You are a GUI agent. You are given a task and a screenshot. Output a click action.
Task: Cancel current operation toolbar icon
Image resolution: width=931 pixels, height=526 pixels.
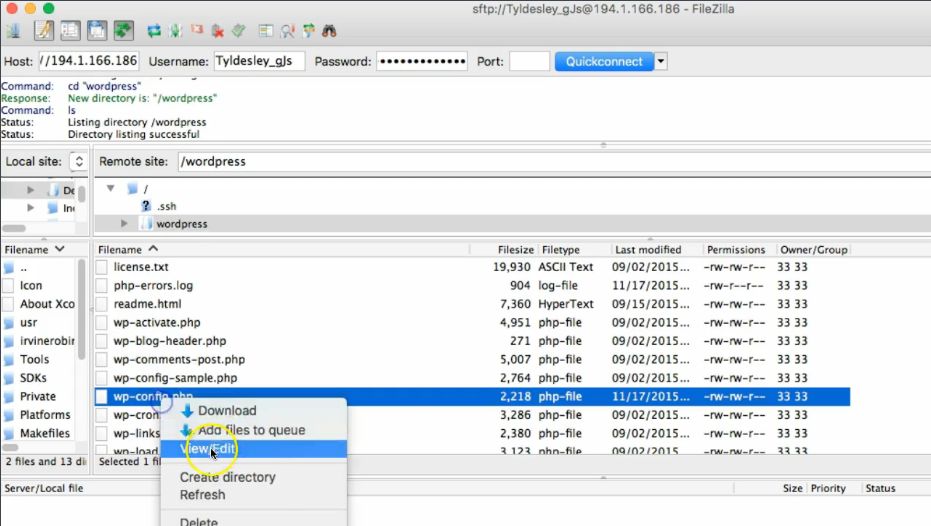coord(197,30)
